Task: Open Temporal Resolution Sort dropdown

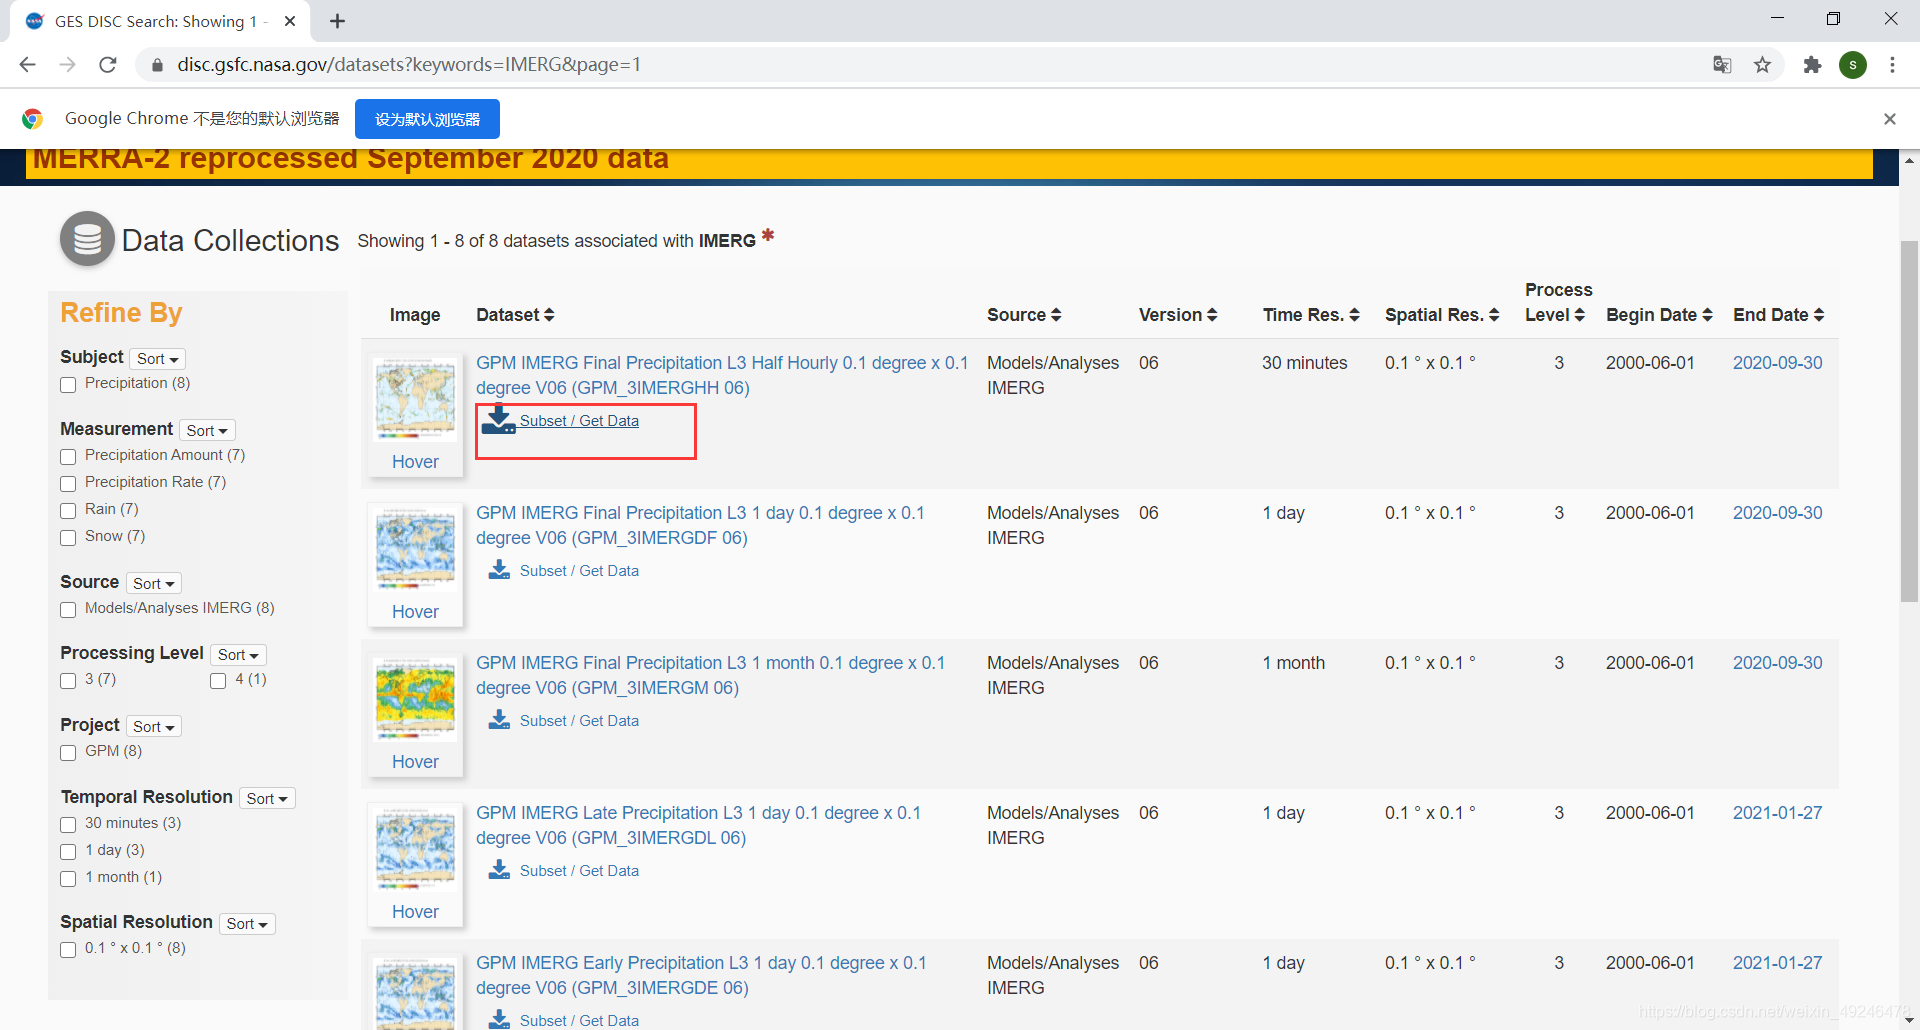Action: coord(267,798)
